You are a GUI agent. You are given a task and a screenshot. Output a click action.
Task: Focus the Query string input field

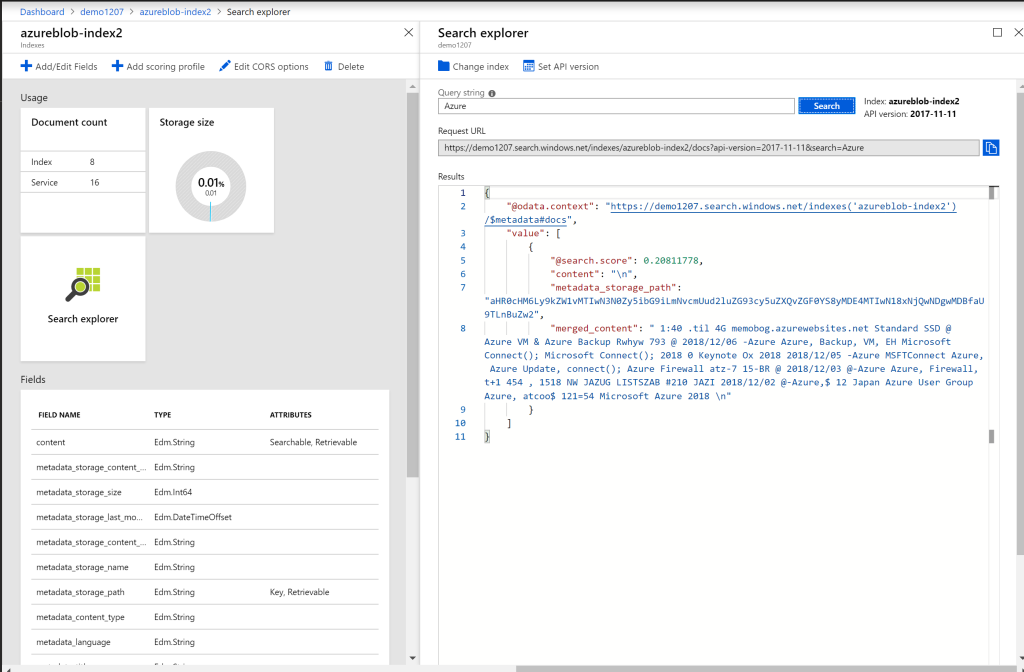click(616, 106)
